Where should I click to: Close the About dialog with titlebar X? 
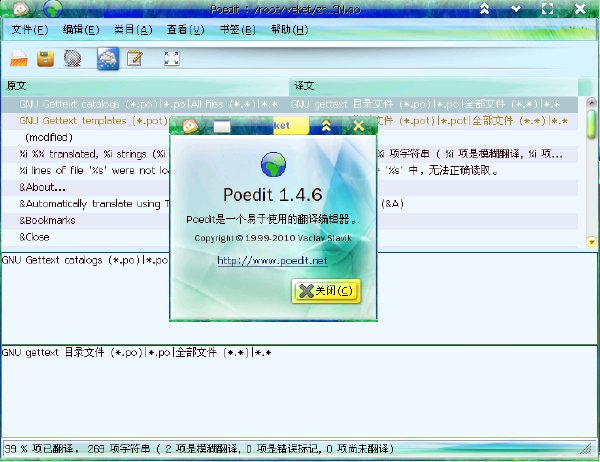click(359, 126)
